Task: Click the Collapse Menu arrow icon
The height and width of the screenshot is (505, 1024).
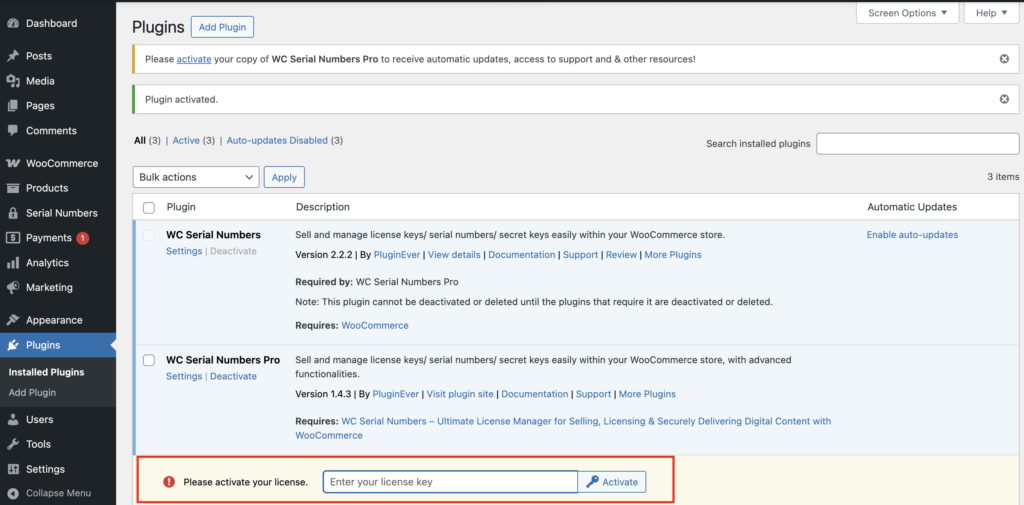Action: point(12,493)
